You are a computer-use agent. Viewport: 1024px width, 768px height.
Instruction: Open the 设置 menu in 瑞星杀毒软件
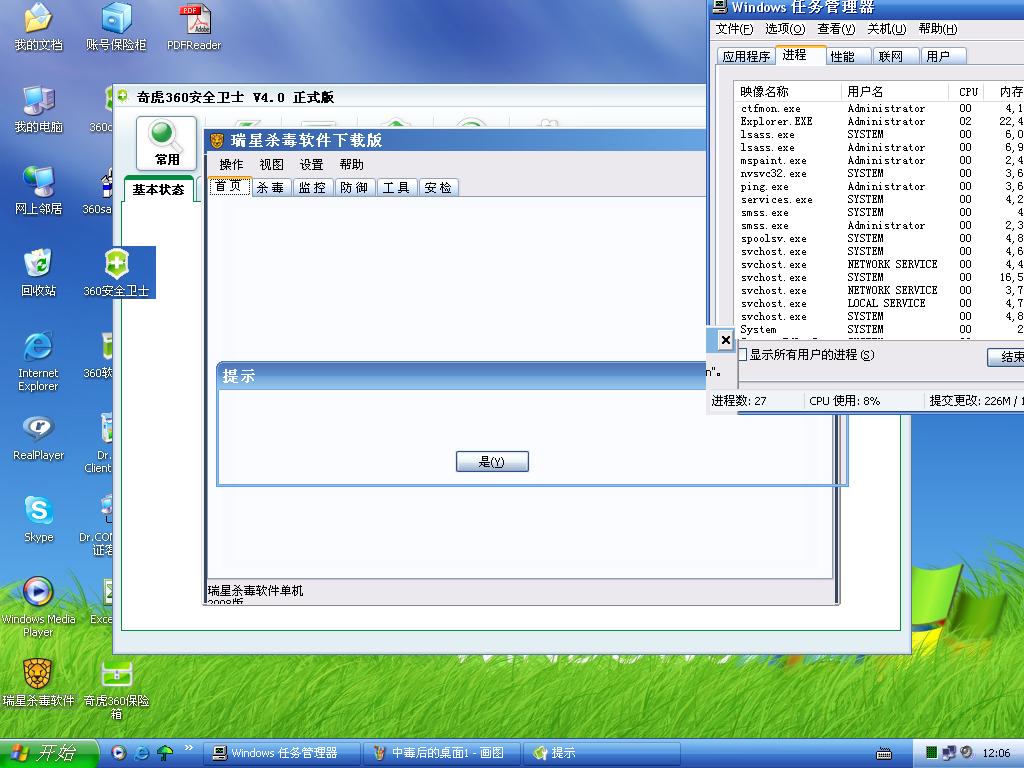pyautogui.click(x=312, y=165)
